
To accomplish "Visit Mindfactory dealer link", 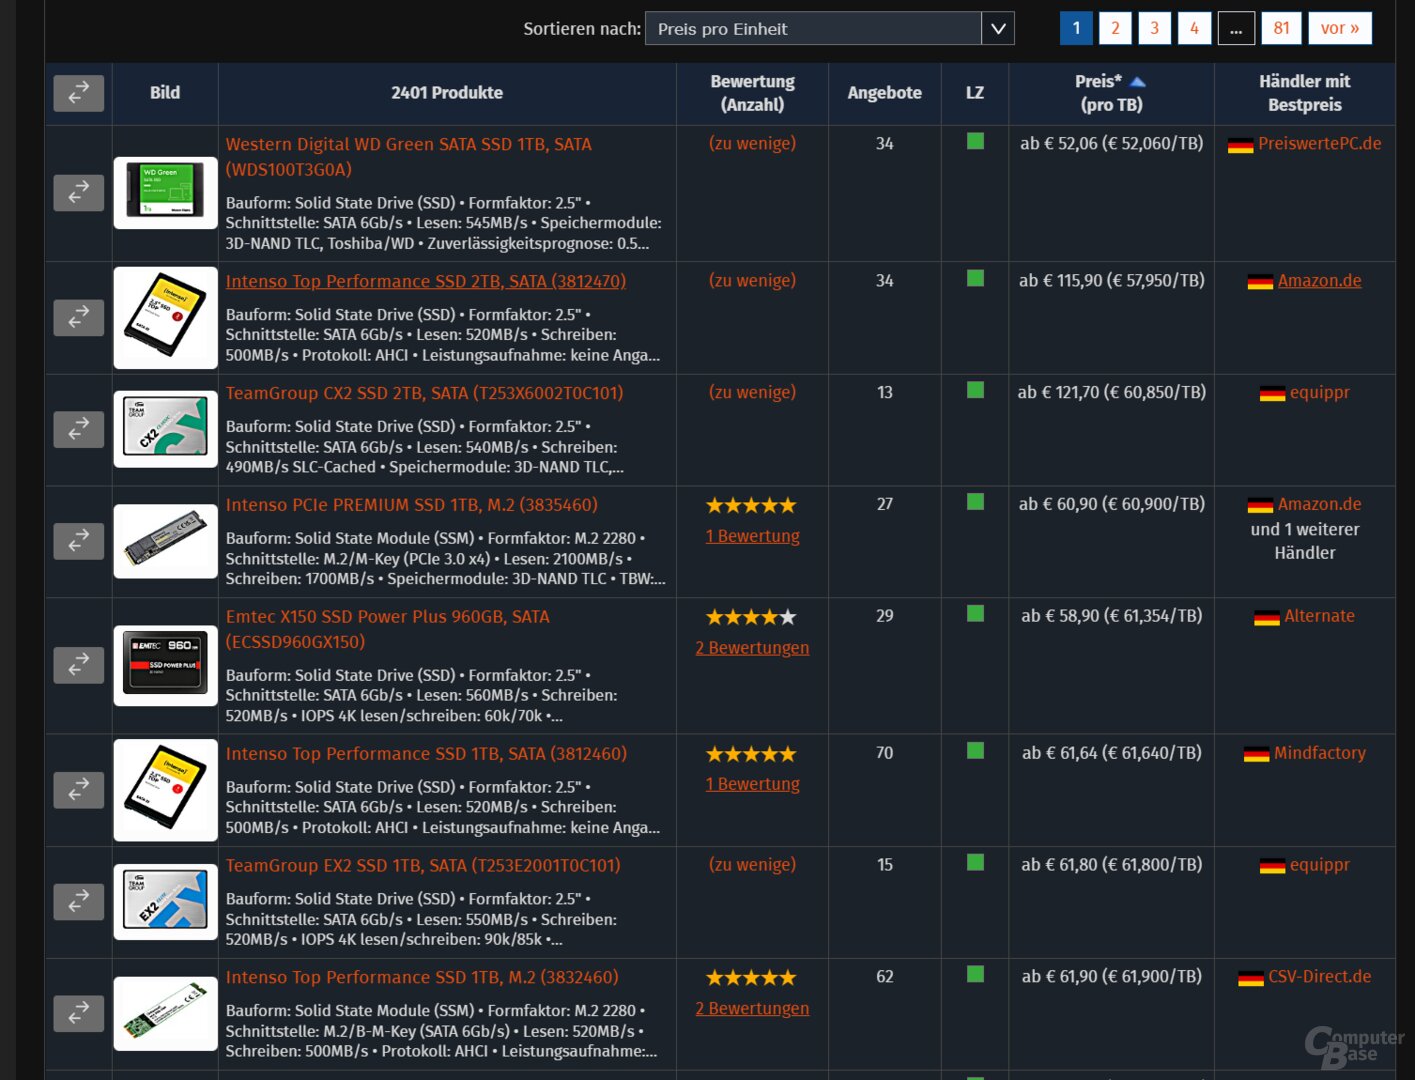I will [1319, 753].
